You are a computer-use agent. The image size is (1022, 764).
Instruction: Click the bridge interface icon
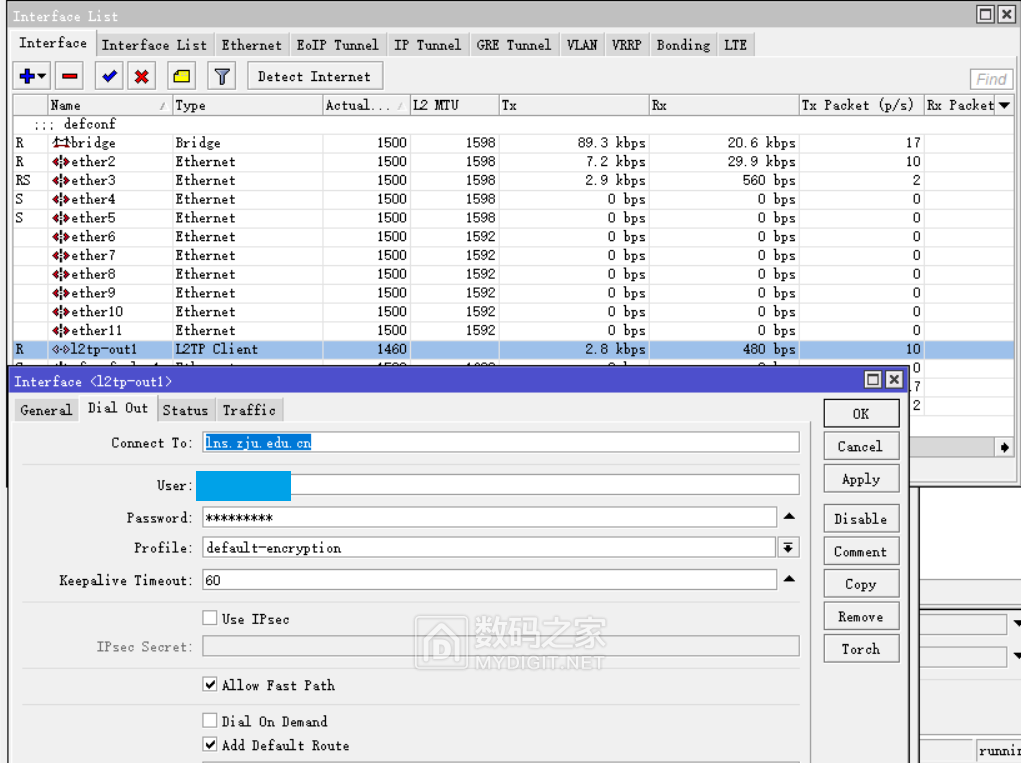click(61, 142)
